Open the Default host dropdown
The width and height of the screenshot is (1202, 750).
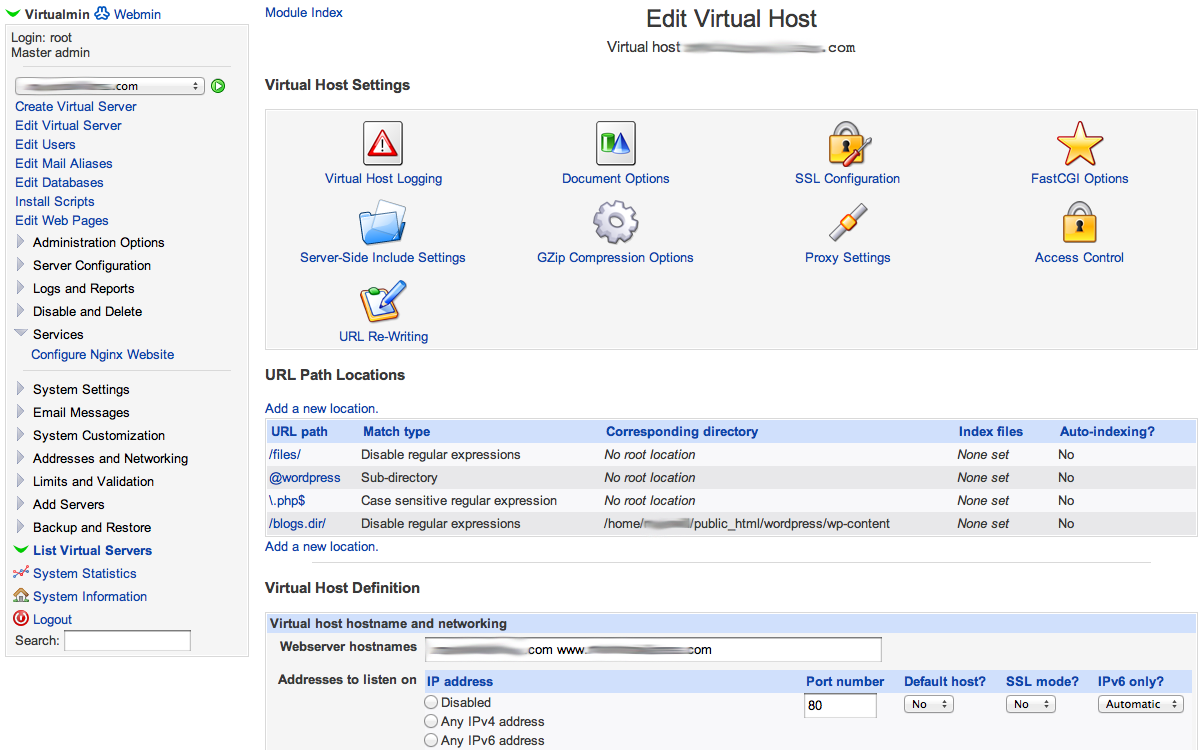(928, 705)
